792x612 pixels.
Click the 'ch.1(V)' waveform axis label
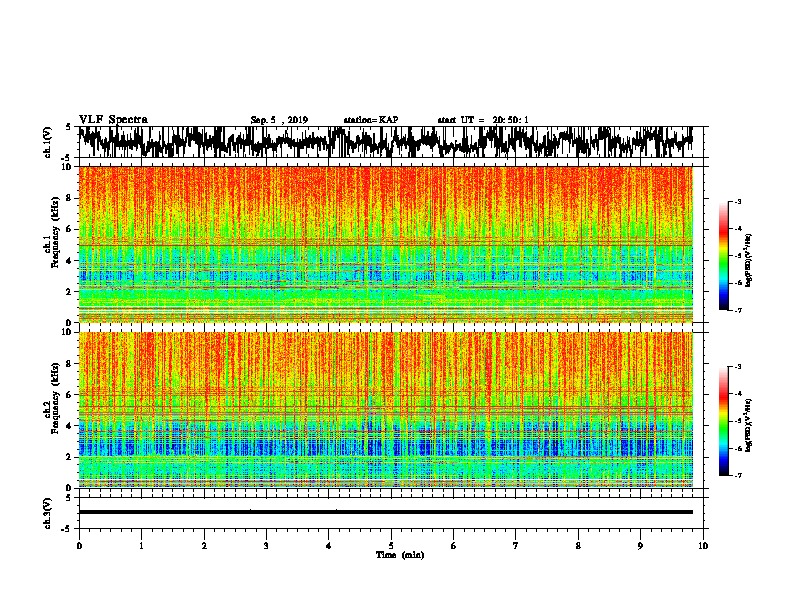tap(48, 142)
